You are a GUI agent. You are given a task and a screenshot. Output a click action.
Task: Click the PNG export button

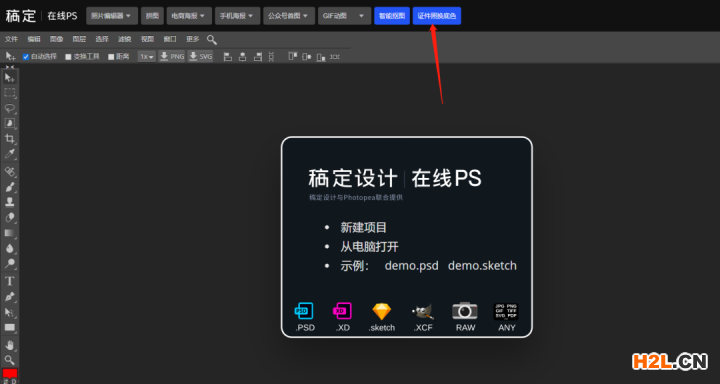(x=172, y=56)
